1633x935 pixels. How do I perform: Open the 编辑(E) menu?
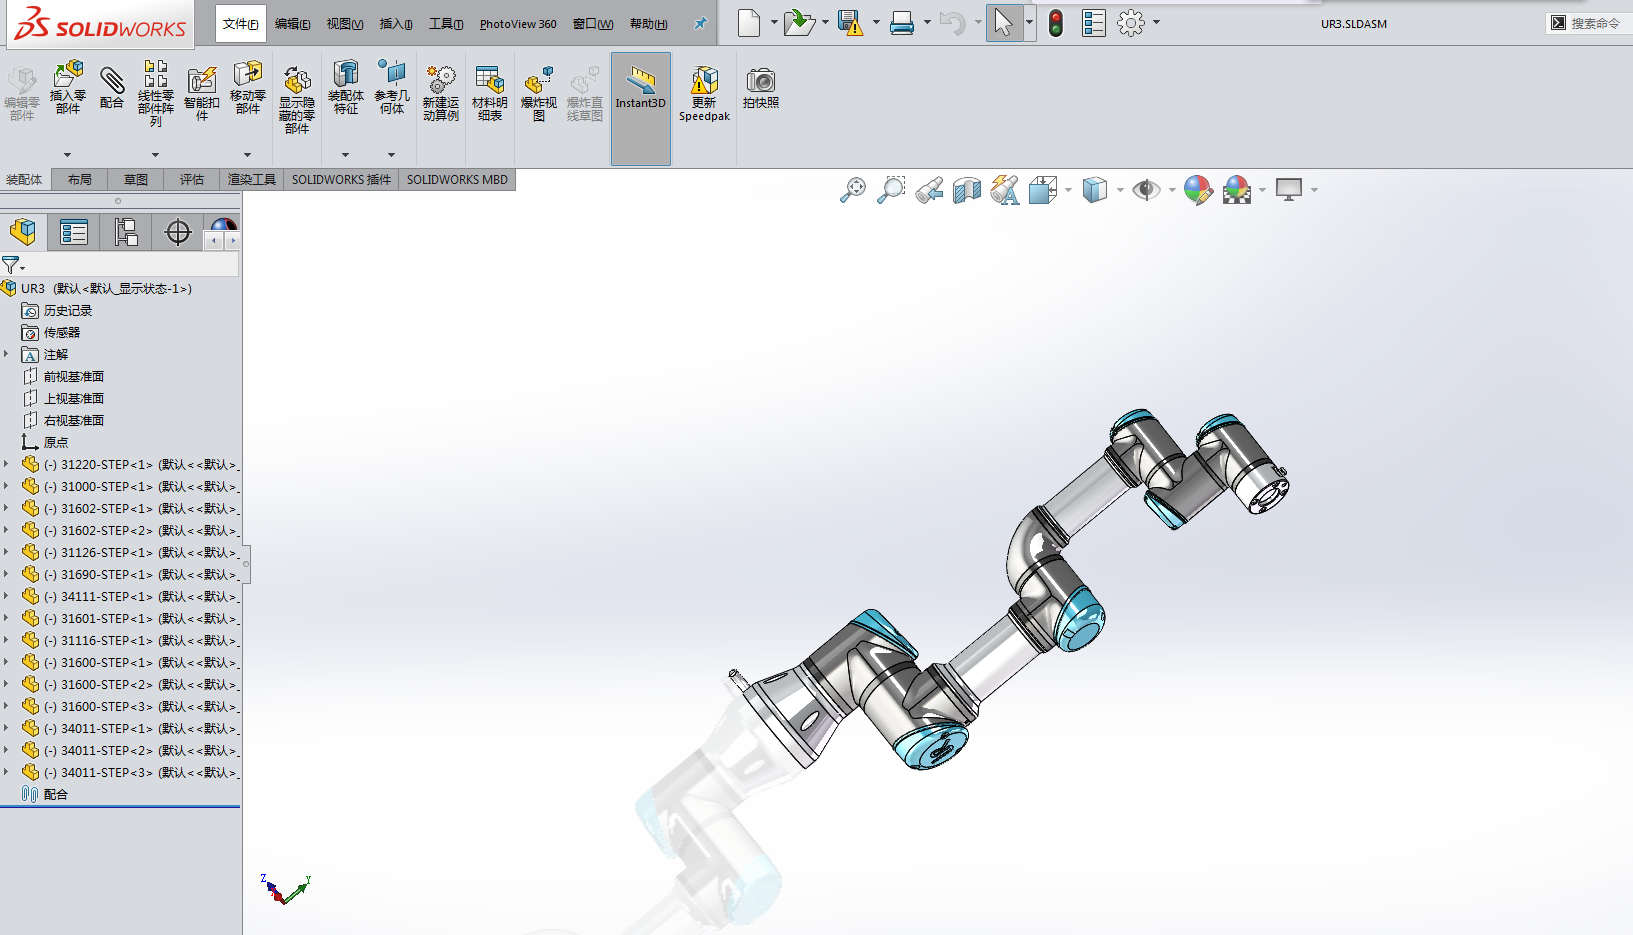[x=292, y=24]
